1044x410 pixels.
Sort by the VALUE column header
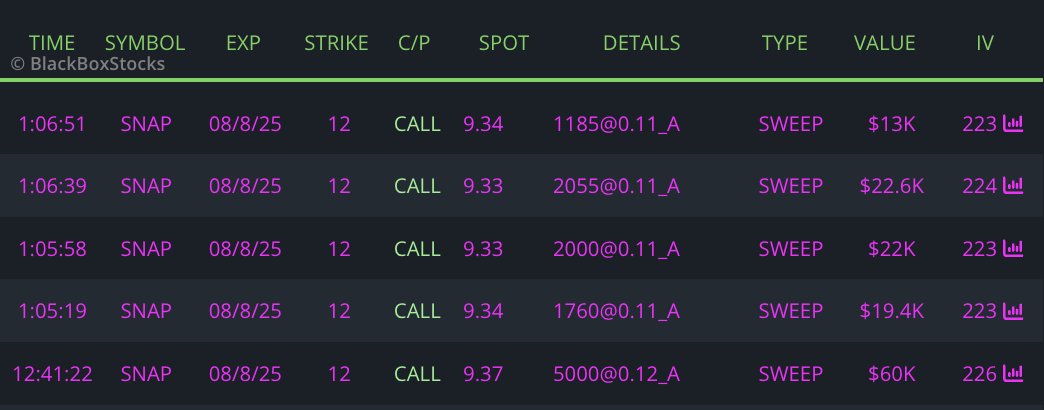coord(884,43)
